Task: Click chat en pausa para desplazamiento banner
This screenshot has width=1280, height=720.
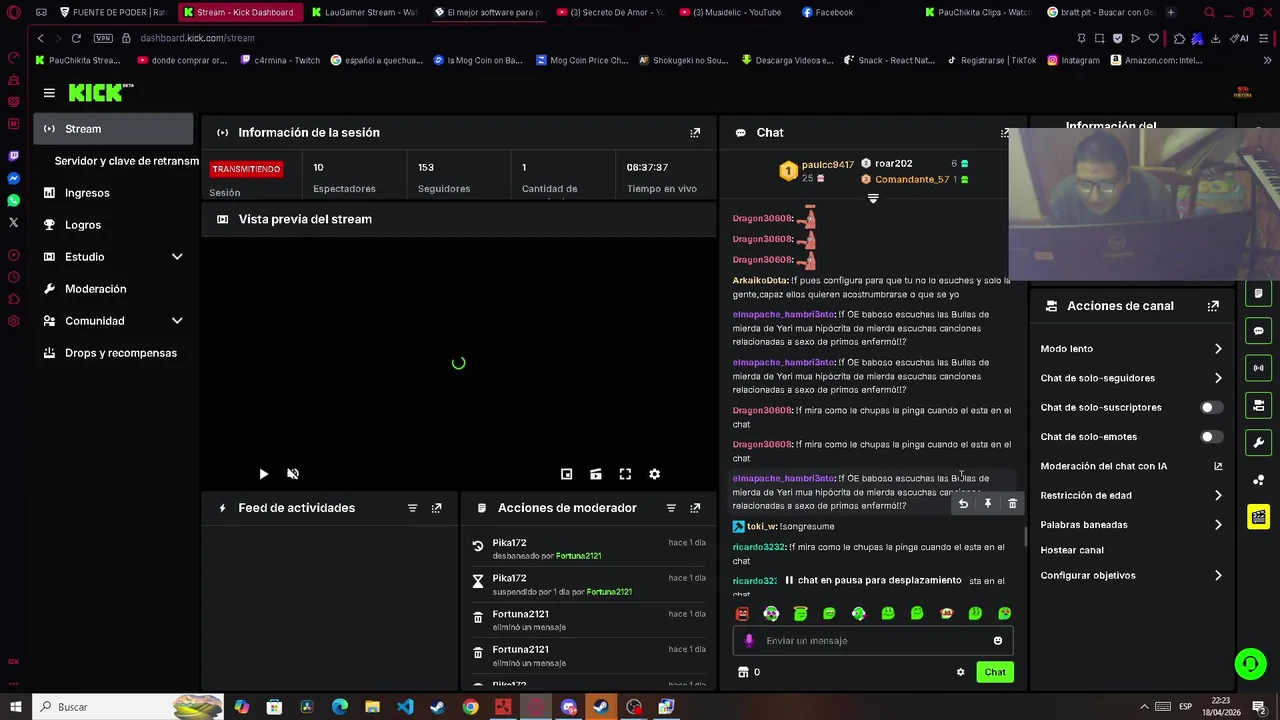Action: click(x=872, y=580)
